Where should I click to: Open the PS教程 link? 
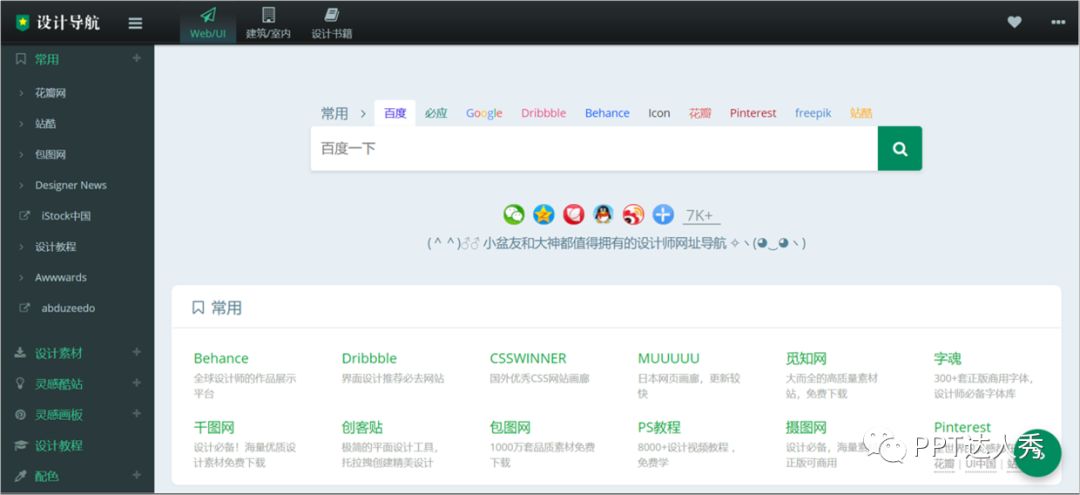coord(659,428)
